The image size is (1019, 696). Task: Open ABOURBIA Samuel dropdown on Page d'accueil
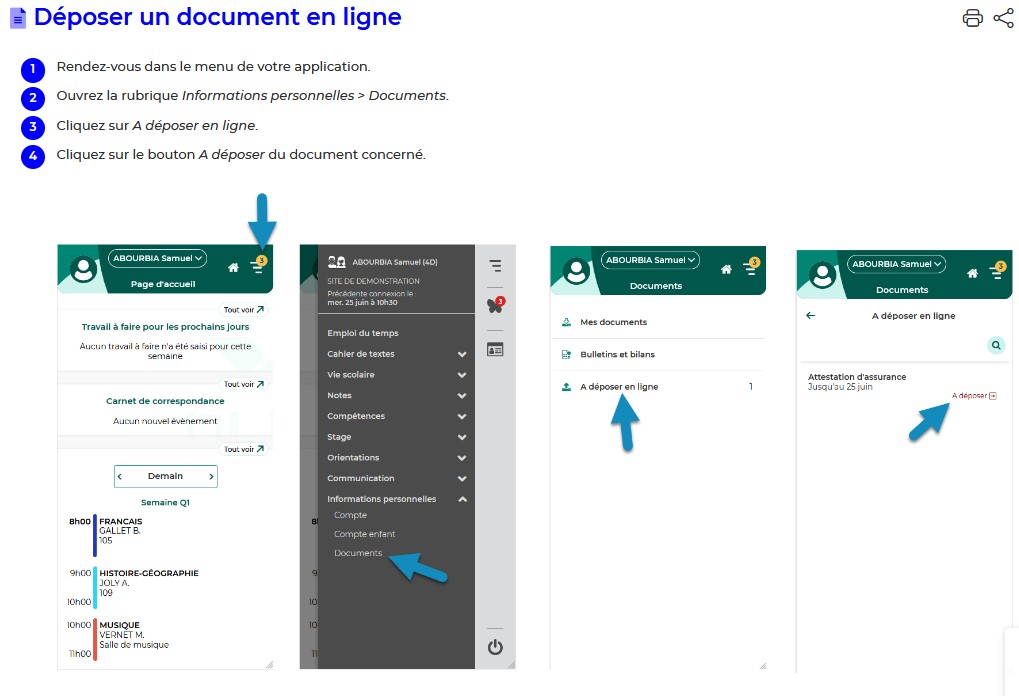[158, 258]
